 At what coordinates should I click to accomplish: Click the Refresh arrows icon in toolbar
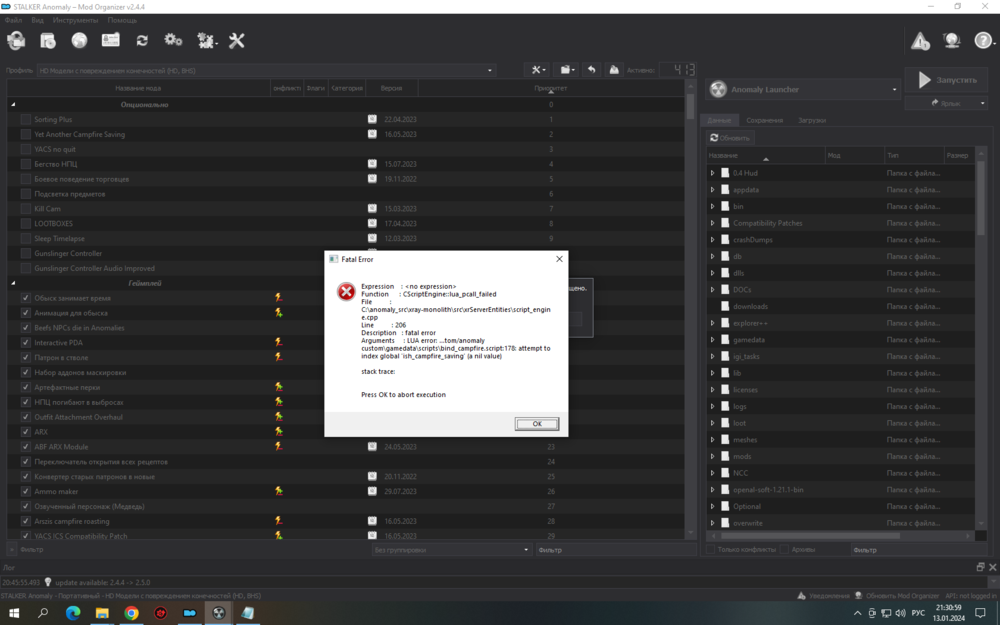(142, 41)
